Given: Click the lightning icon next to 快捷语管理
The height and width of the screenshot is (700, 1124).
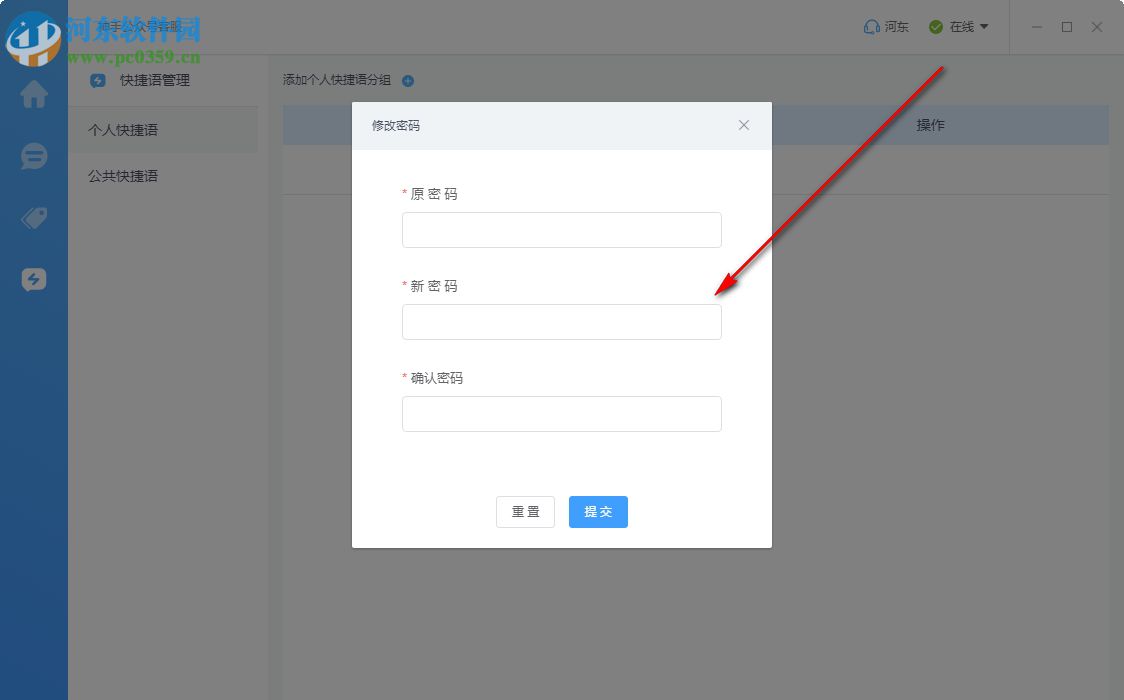Looking at the screenshot, I should click(x=97, y=81).
